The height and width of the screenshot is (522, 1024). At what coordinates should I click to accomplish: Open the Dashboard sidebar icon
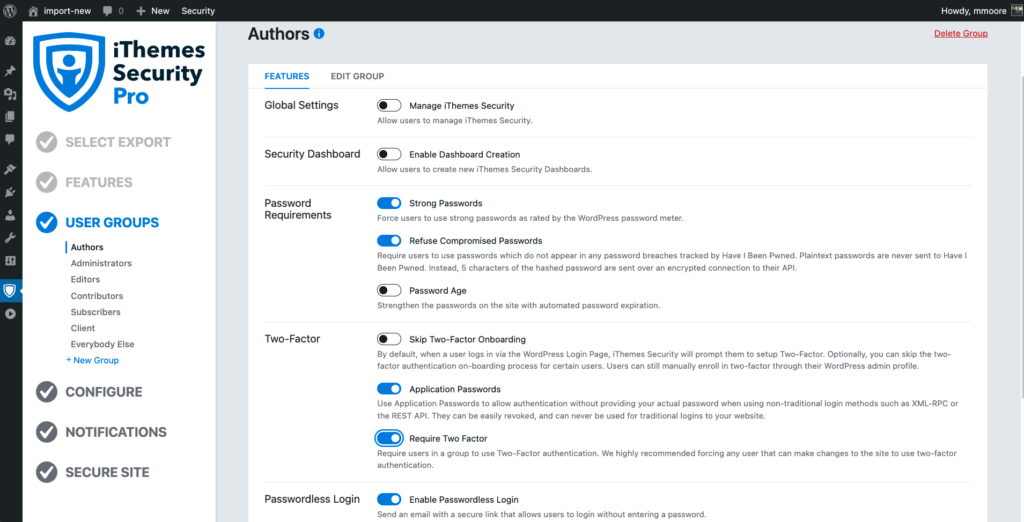10,41
